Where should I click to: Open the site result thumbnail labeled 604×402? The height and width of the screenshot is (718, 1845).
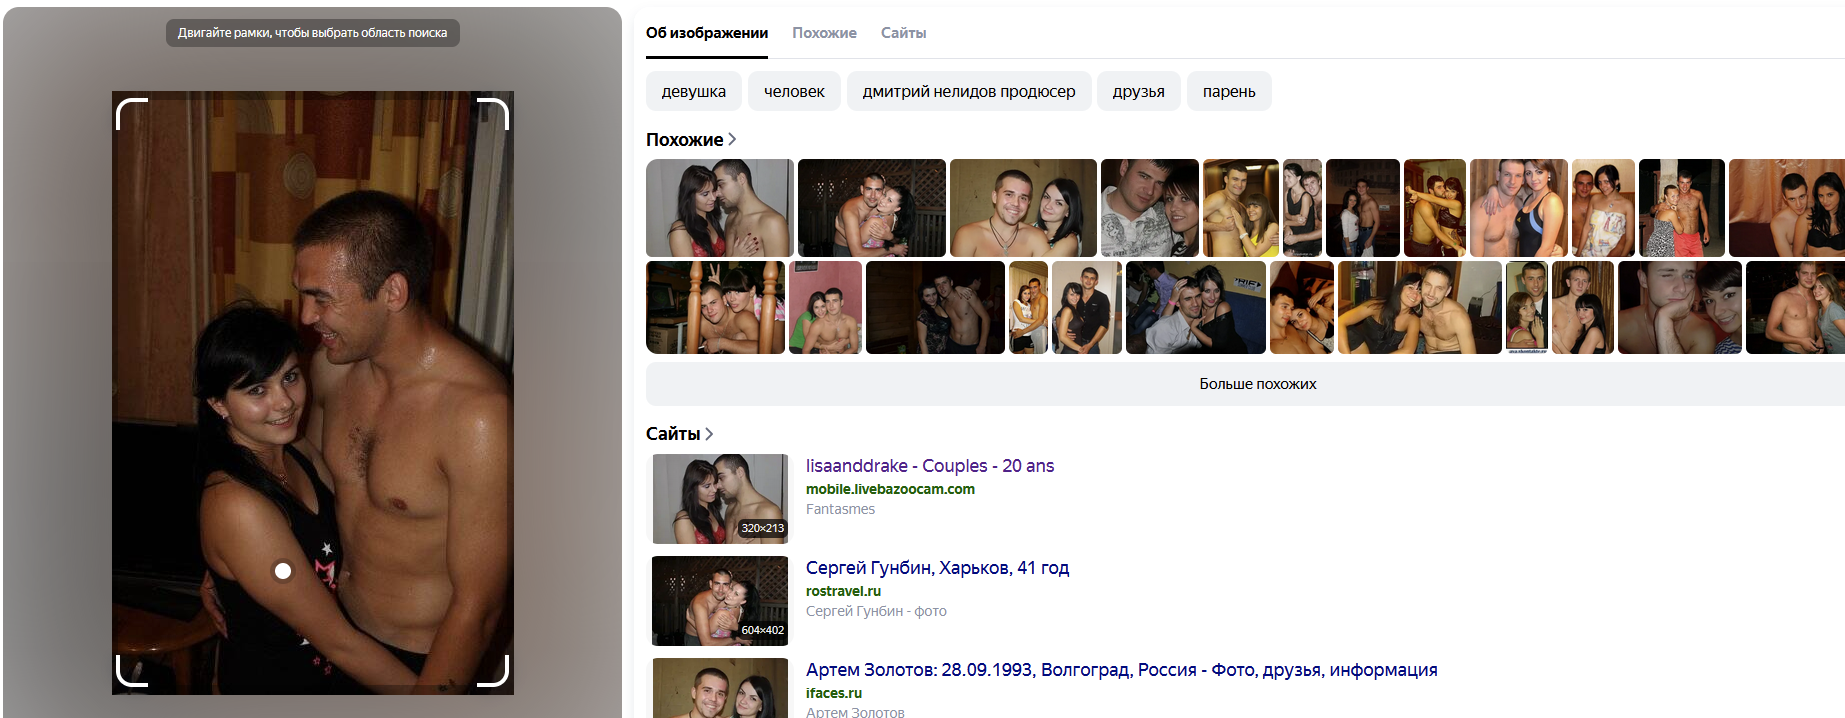coord(720,601)
